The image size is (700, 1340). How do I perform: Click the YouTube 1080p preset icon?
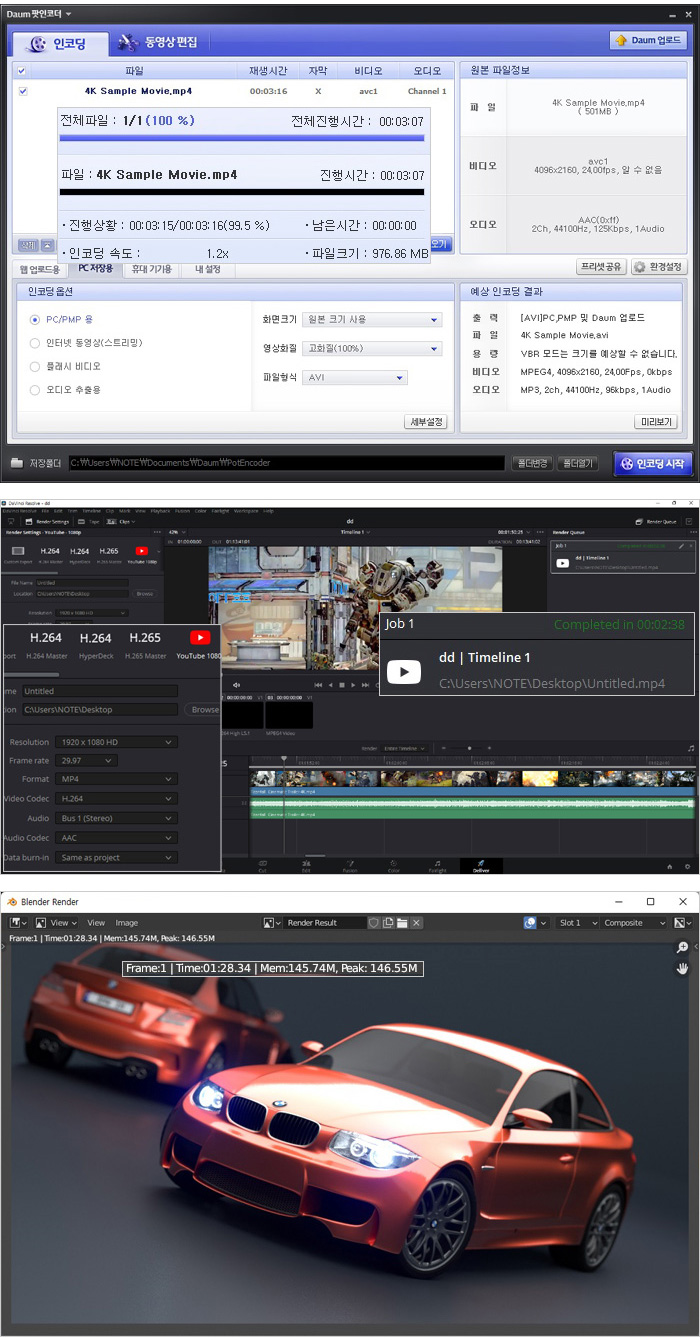pyautogui.click(x=200, y=638)
